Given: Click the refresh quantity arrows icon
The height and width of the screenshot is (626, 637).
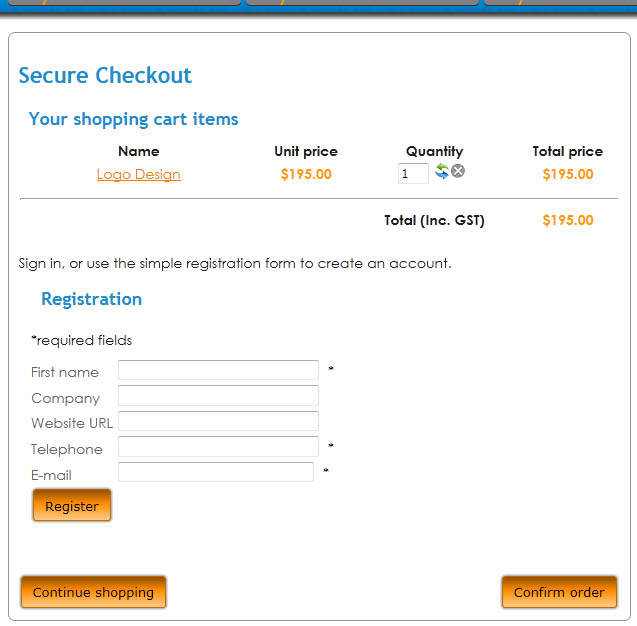Looking at the screenshot, I should 442,172.
